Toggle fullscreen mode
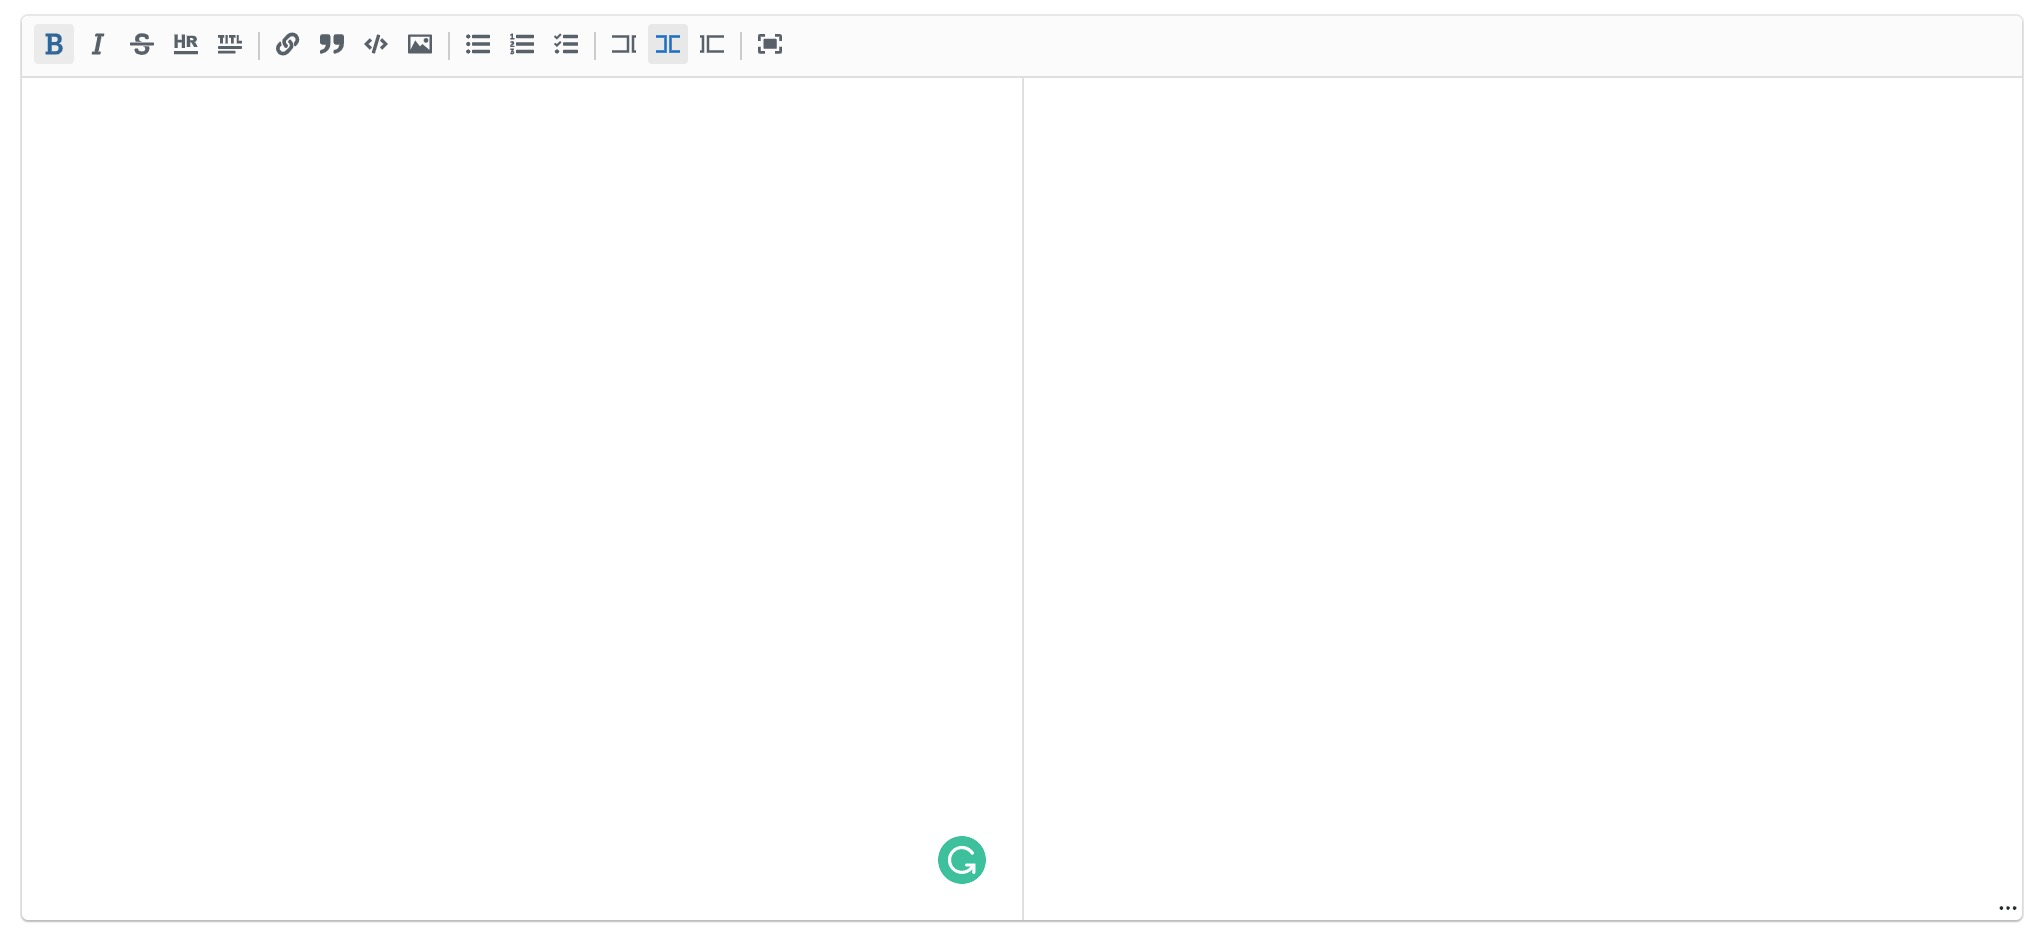The width and height of the screenshot is (2038, 932). point(770,44)
